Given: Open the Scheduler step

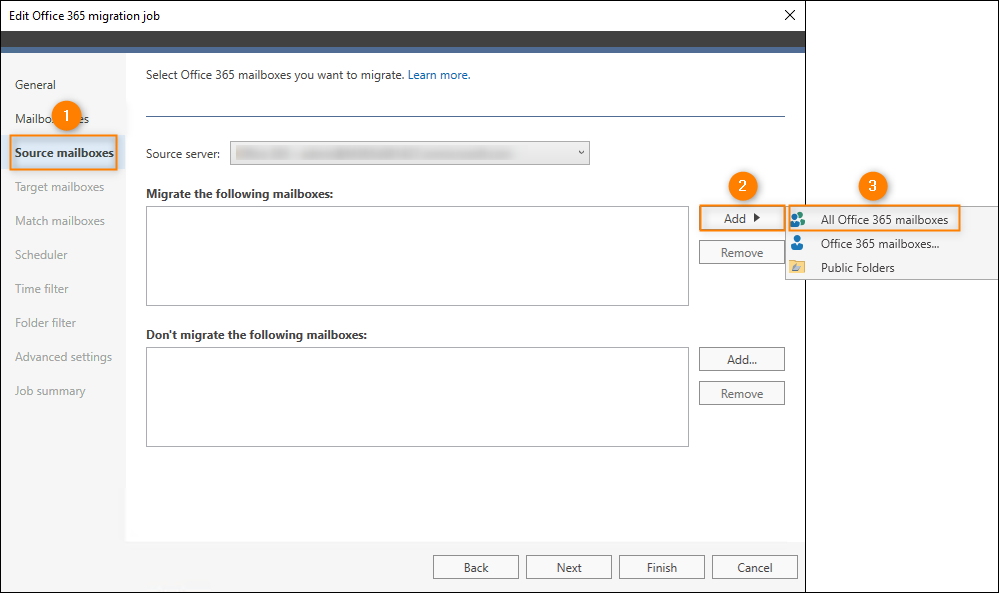Looking at the screenshot, I should point(41,255).
